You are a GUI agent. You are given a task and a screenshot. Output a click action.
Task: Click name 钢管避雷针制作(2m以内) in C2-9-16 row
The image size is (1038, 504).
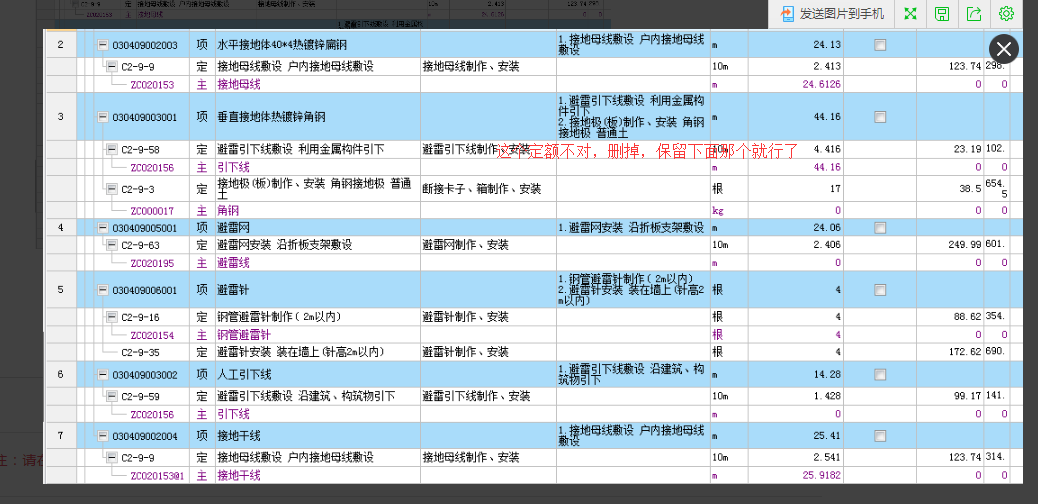coord(280,317)
